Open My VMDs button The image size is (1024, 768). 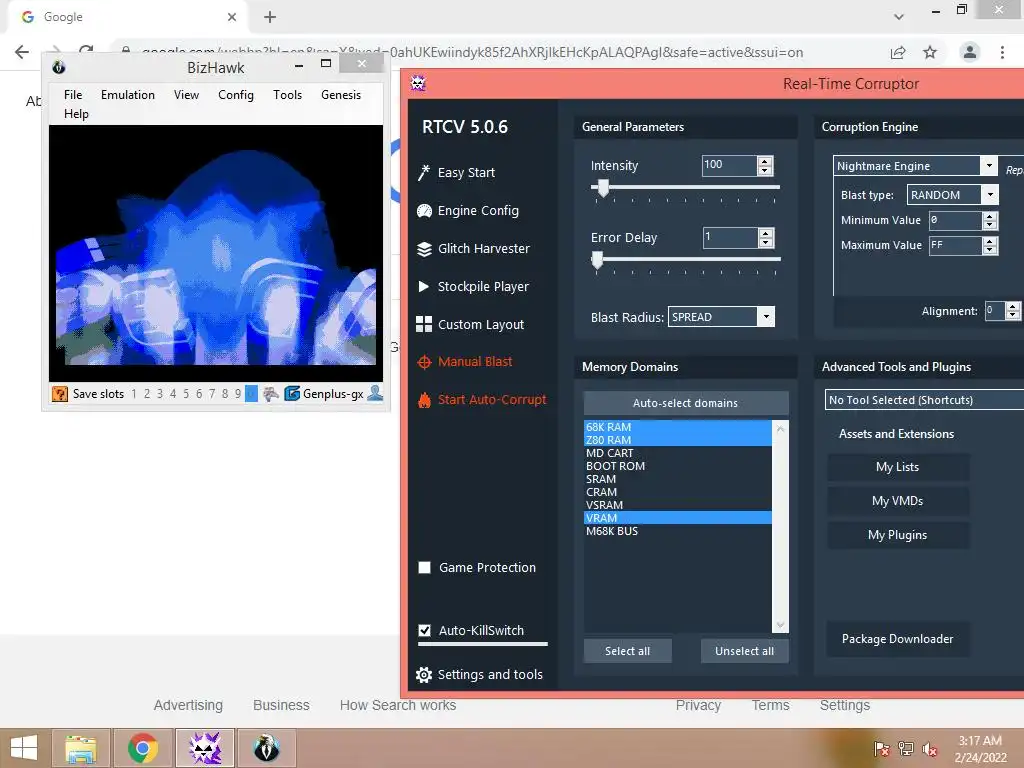click(x=898, y=501)
